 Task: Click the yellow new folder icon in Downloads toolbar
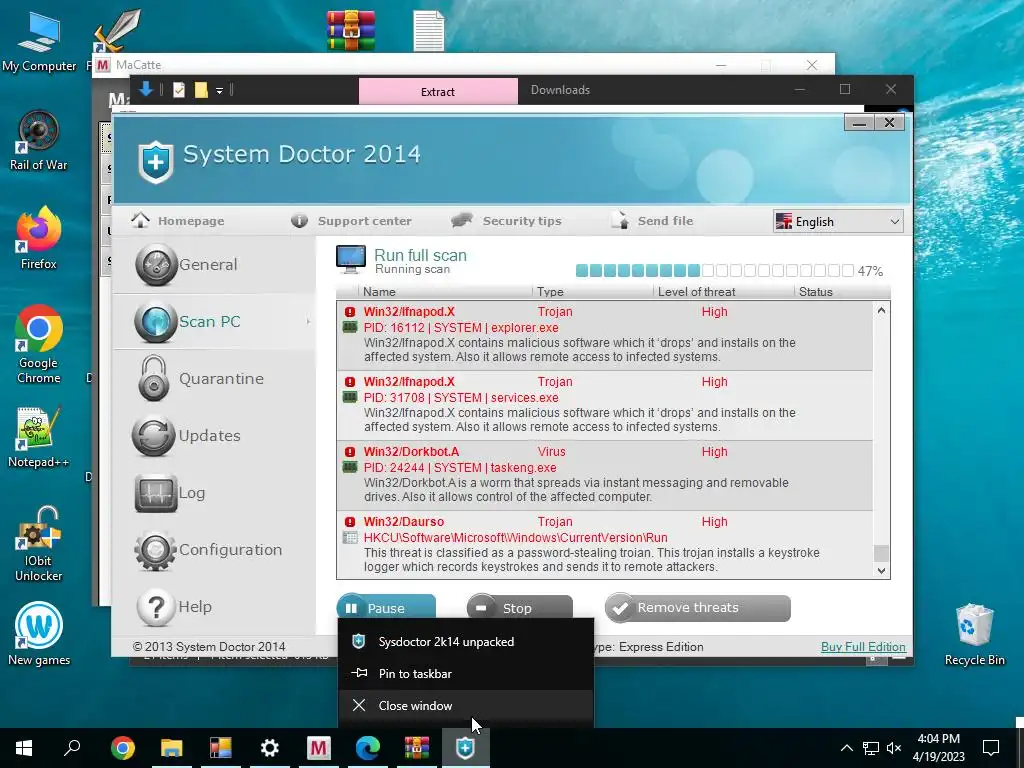[x=200, y=90]
